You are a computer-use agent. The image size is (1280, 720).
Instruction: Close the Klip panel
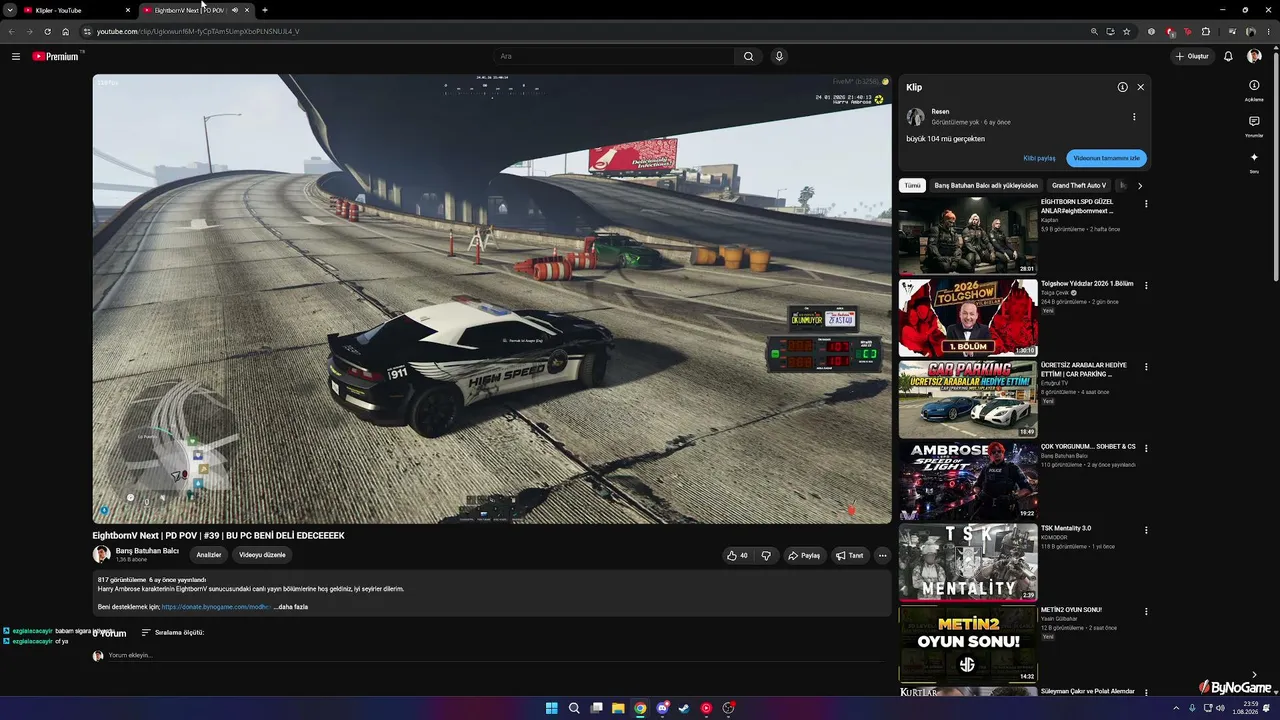(1140, 87)
